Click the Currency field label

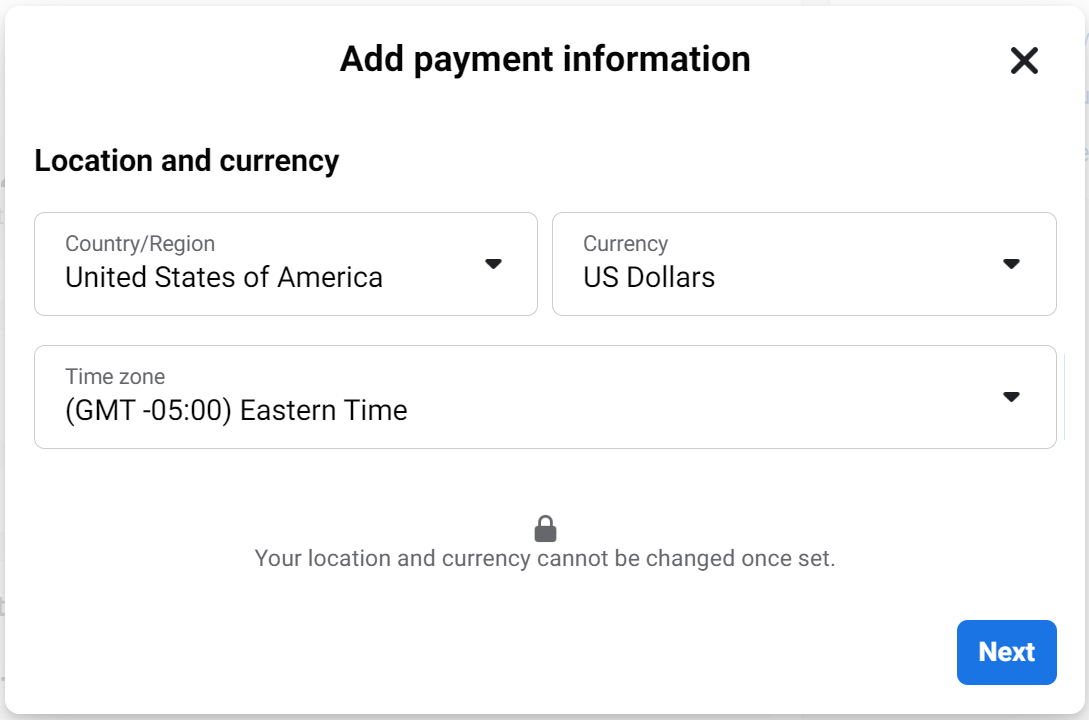(x=625, y=244)
